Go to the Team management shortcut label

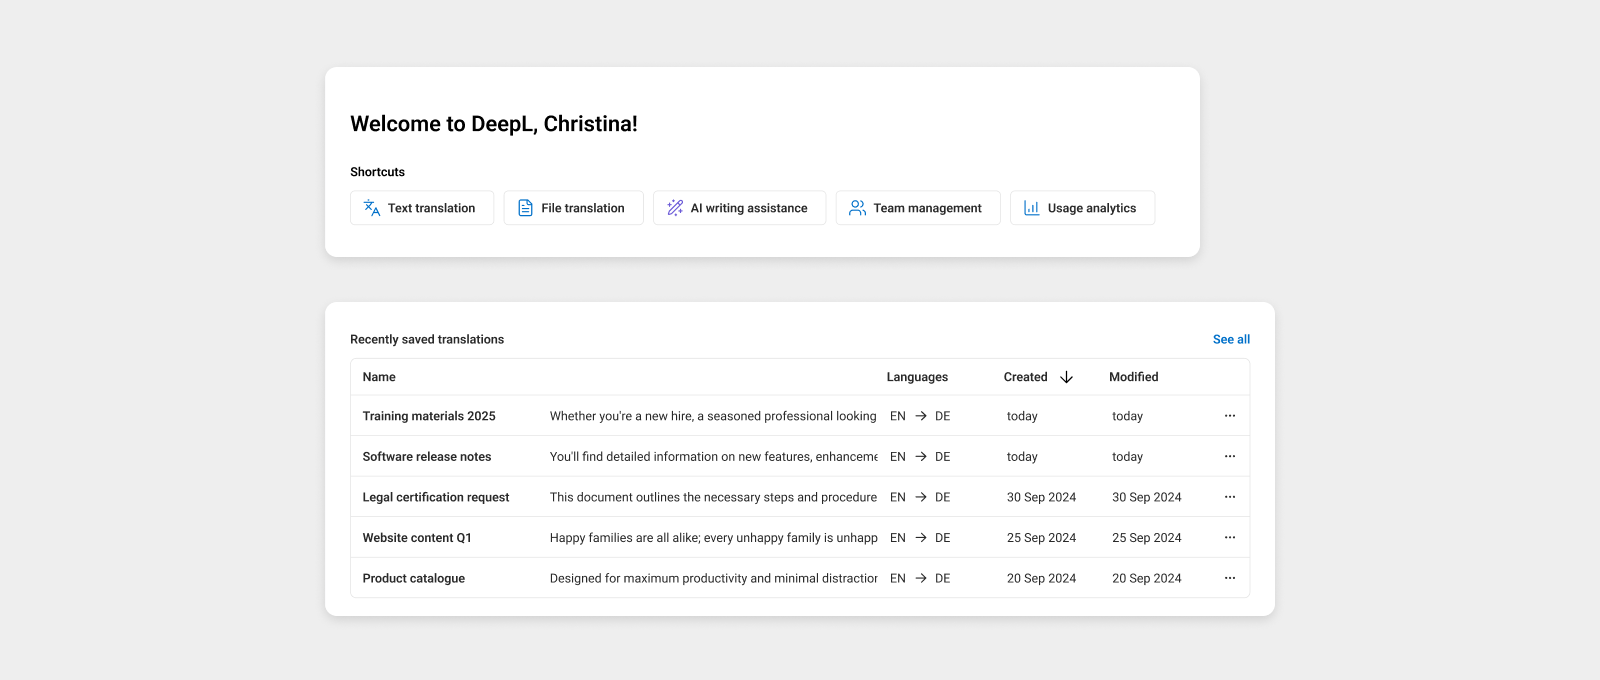[x=927, y=208]
